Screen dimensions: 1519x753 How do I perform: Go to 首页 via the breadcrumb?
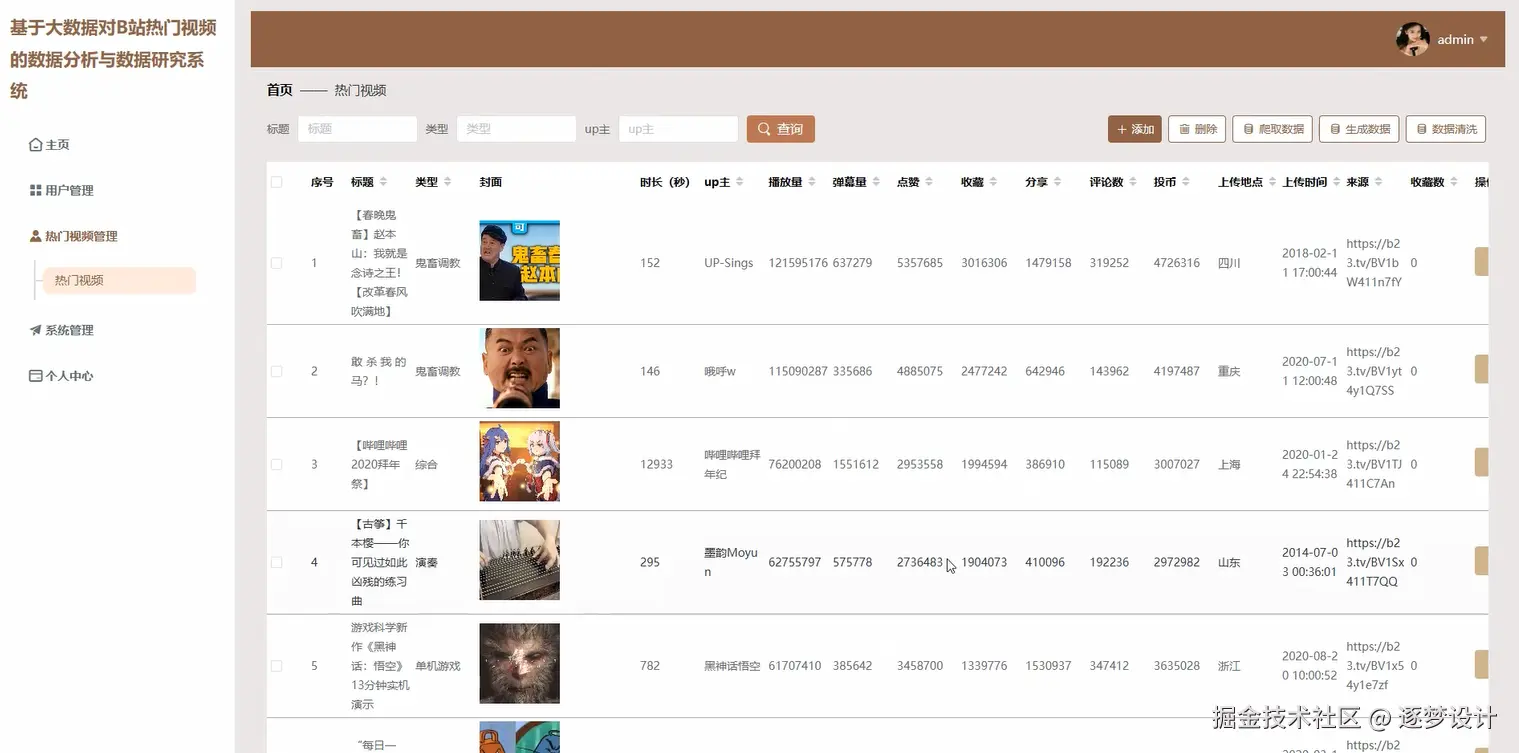click(x=280, y=90)
